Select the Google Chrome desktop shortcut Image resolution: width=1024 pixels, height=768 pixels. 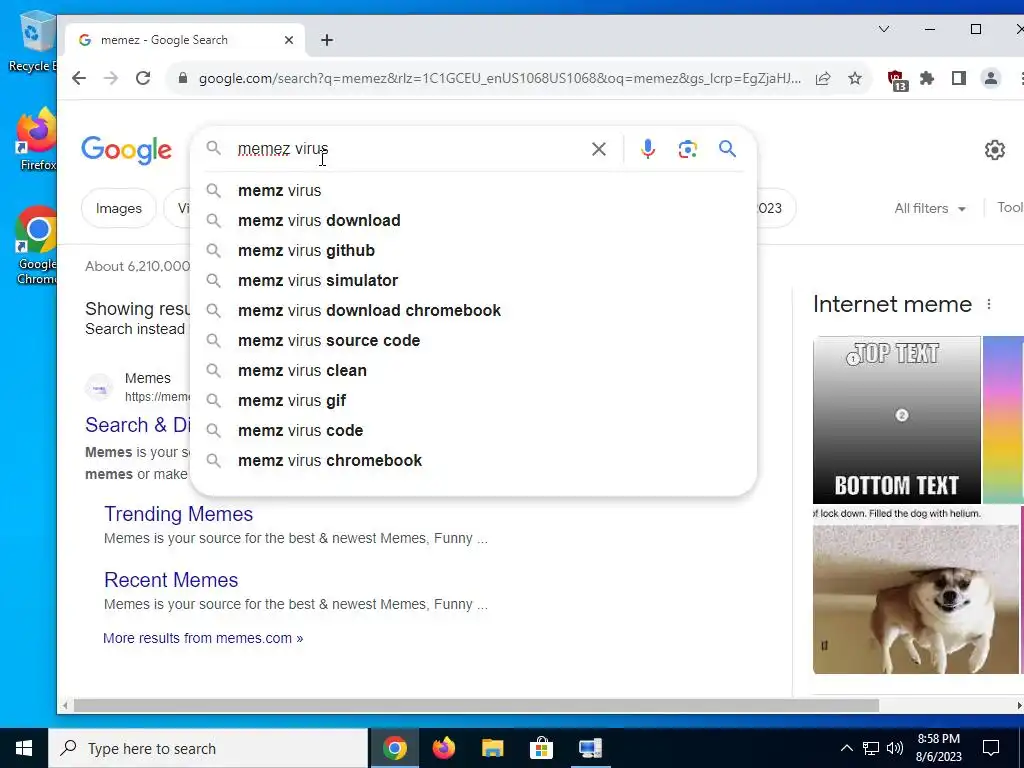(37, 246)
